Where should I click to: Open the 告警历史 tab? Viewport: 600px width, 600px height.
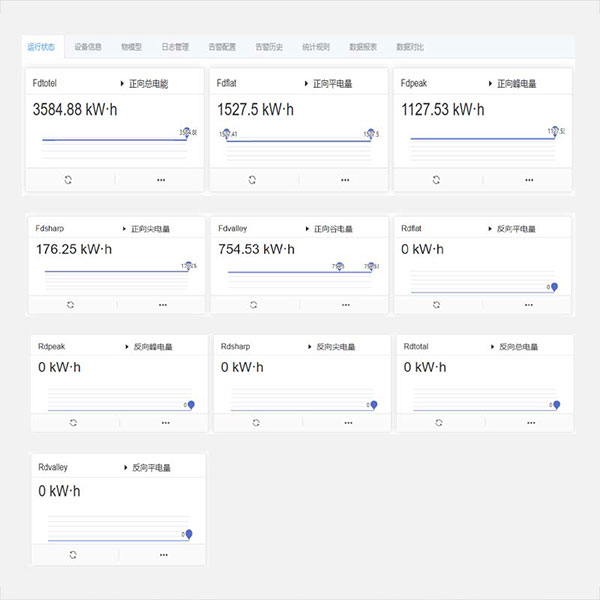click(269, 46)
